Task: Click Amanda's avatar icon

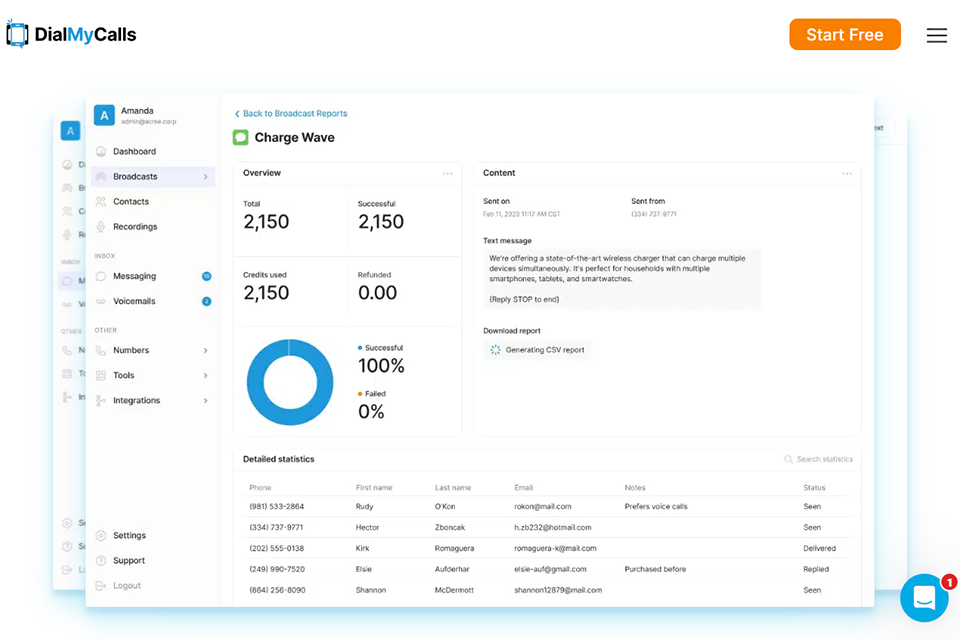Action: [104, 115]
